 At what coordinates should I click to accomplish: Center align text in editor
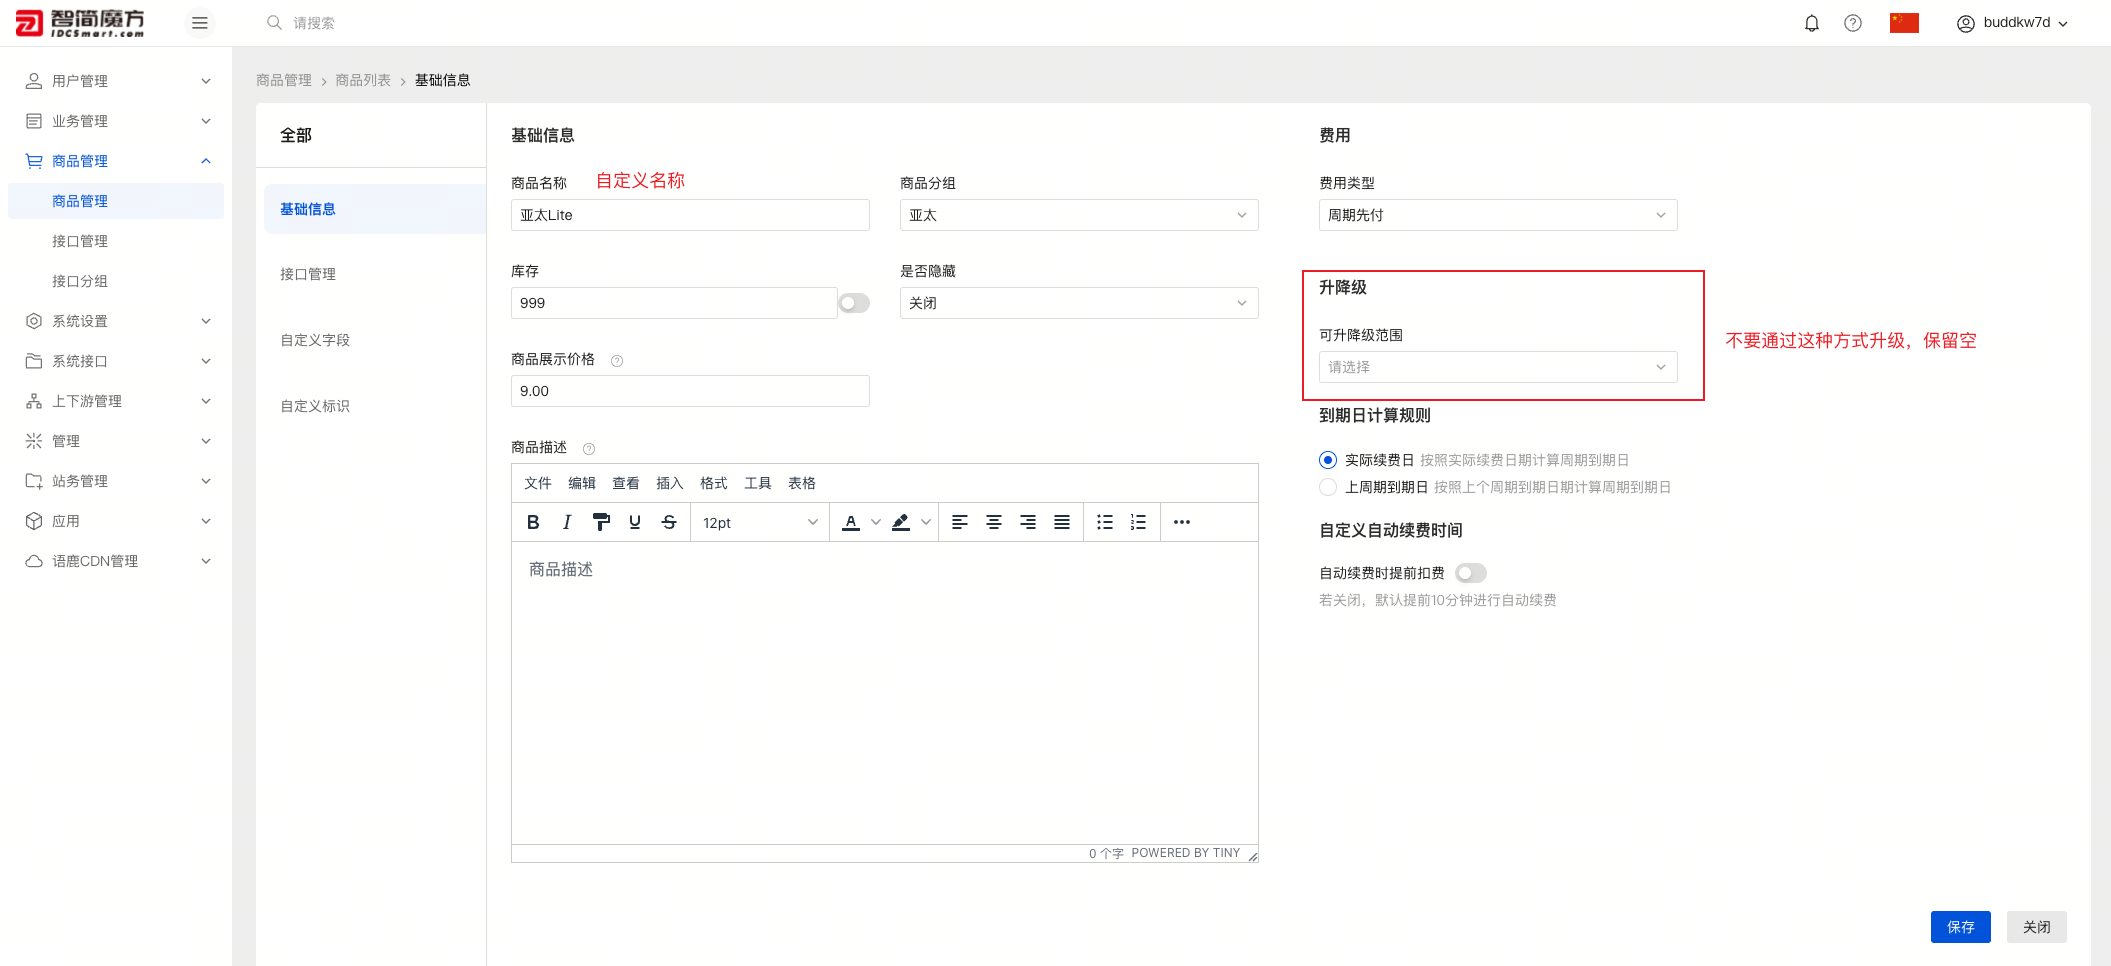coord(993,522)
